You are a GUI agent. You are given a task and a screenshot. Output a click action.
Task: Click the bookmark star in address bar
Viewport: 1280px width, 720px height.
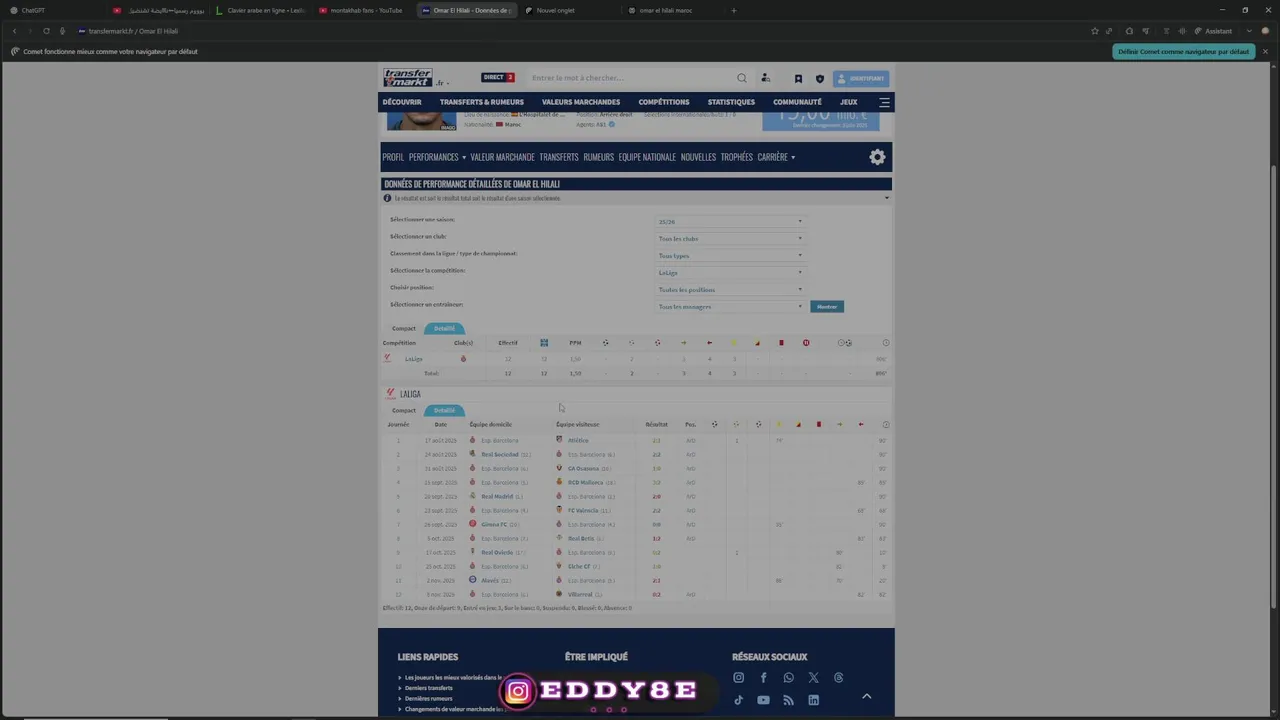pyautogui.click(x=1094, y=31)
